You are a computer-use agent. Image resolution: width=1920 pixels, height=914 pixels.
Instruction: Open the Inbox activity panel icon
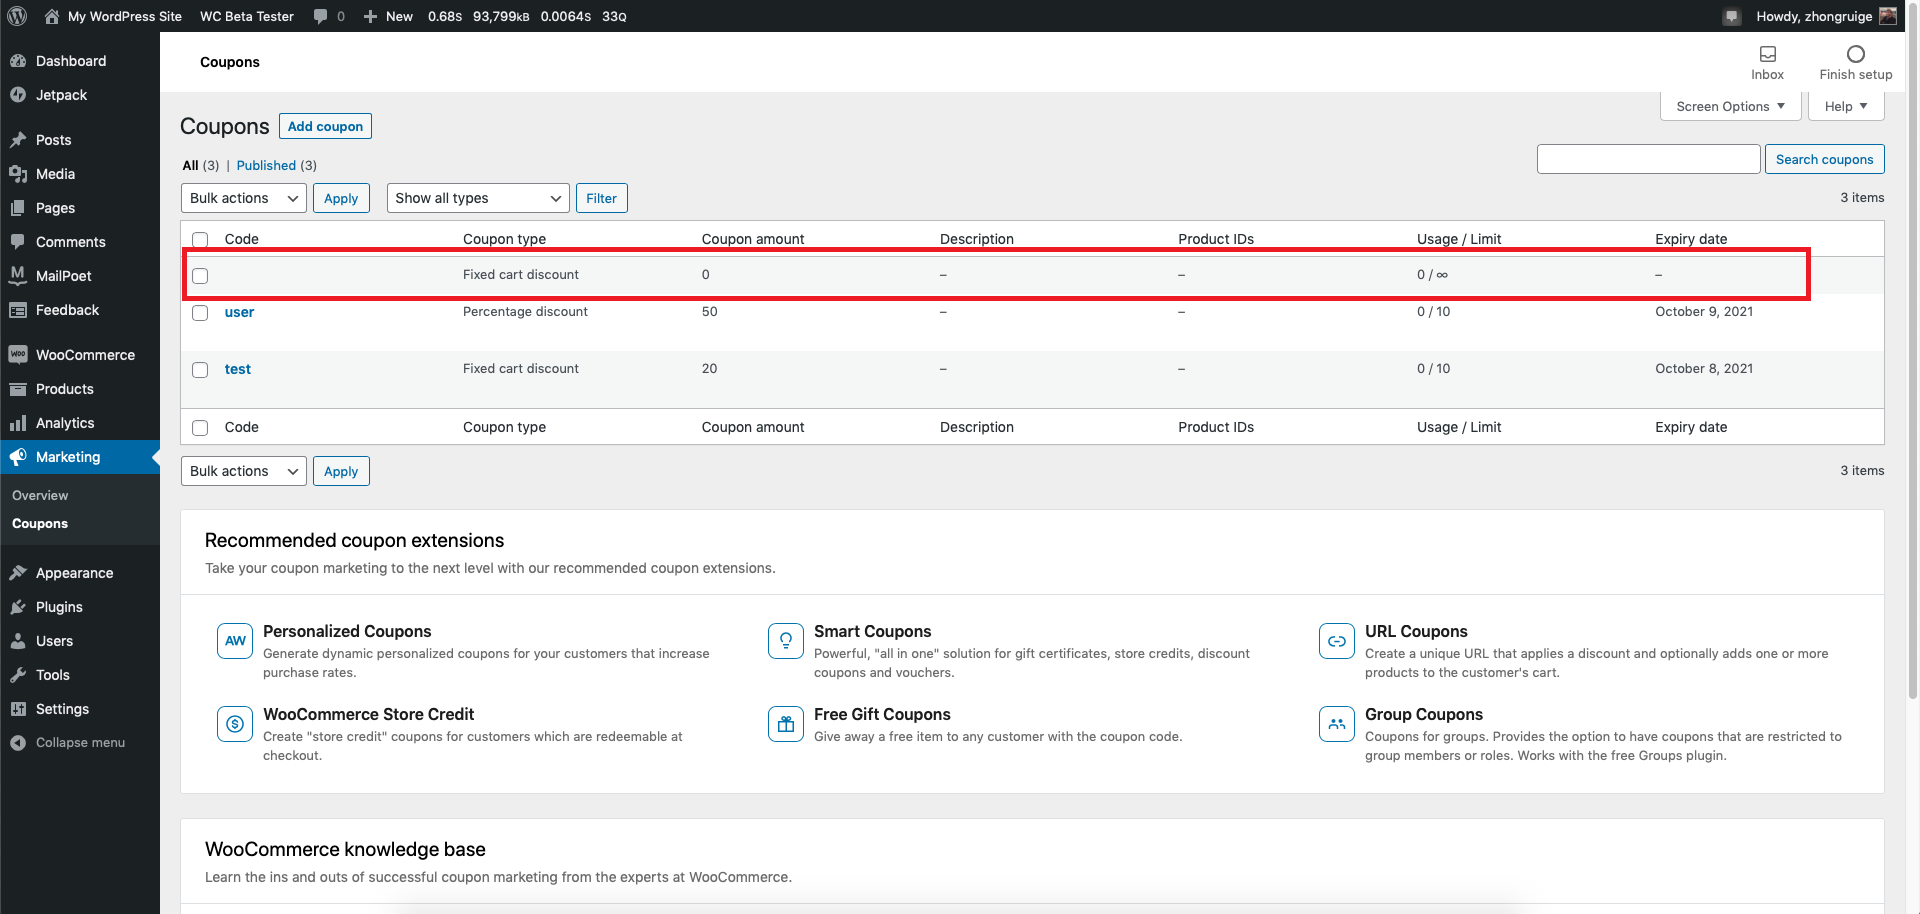[1768, 55]
